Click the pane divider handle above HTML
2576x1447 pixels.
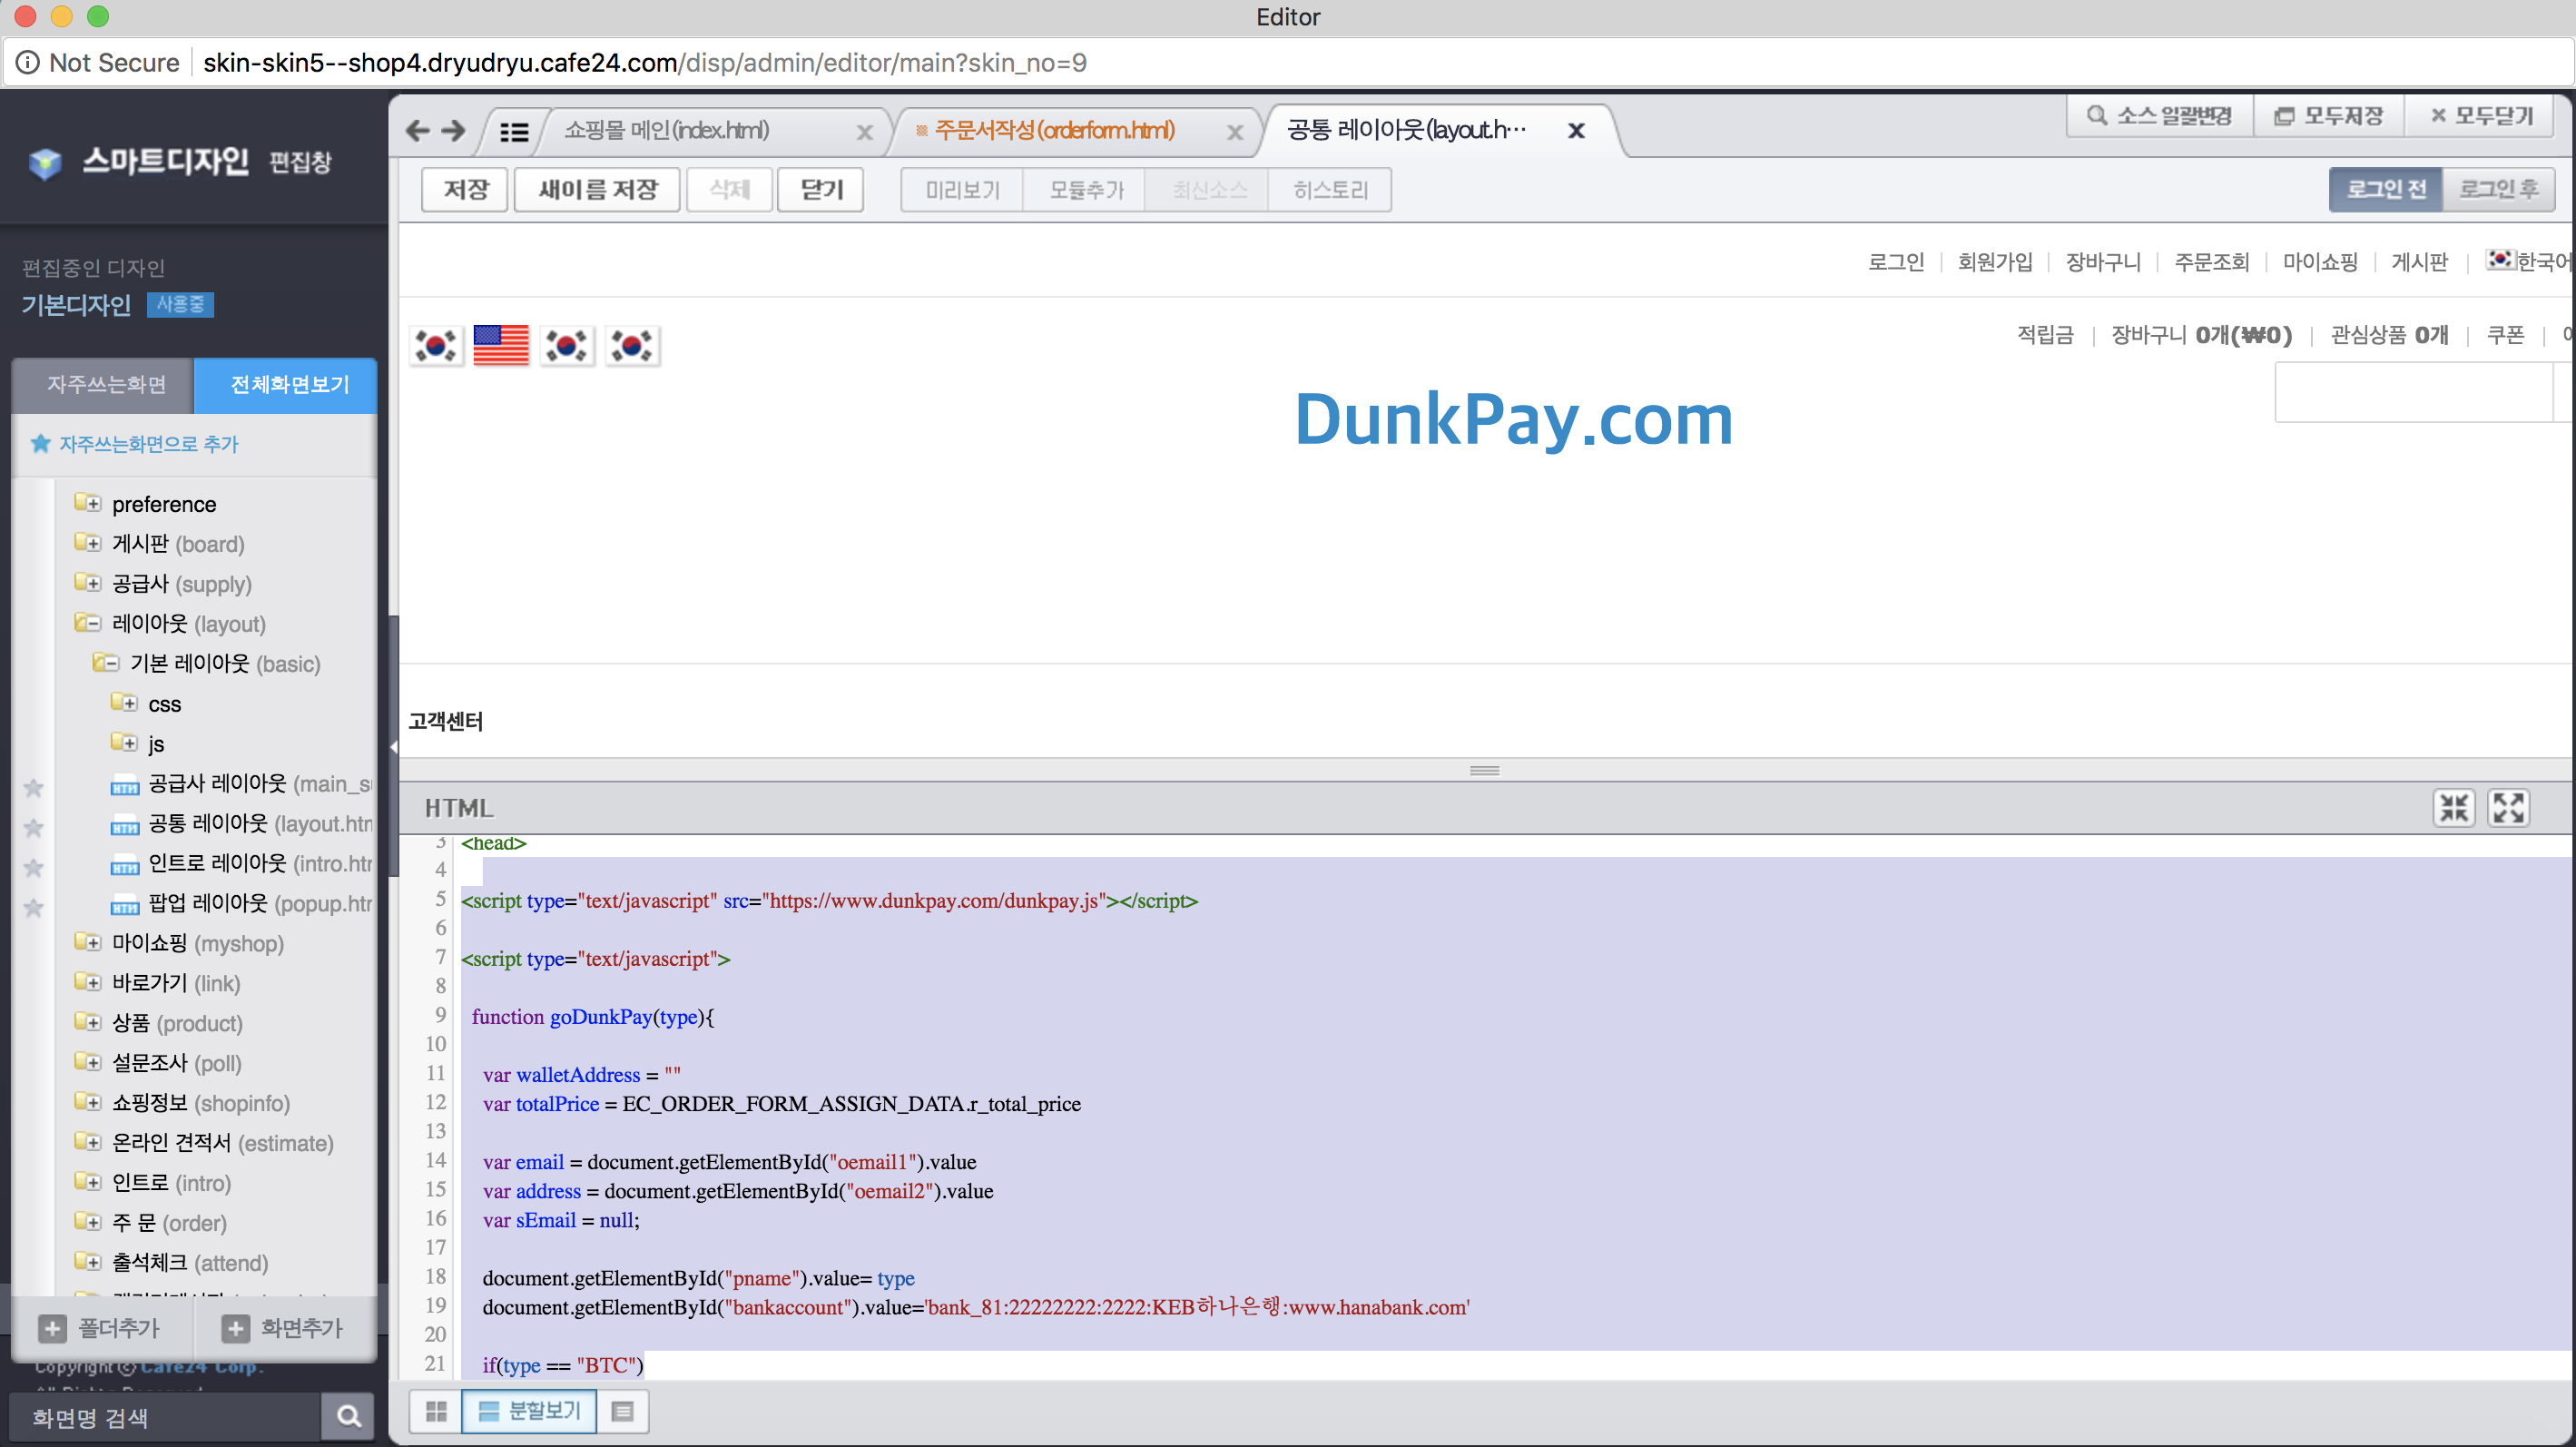point(1484,770)
